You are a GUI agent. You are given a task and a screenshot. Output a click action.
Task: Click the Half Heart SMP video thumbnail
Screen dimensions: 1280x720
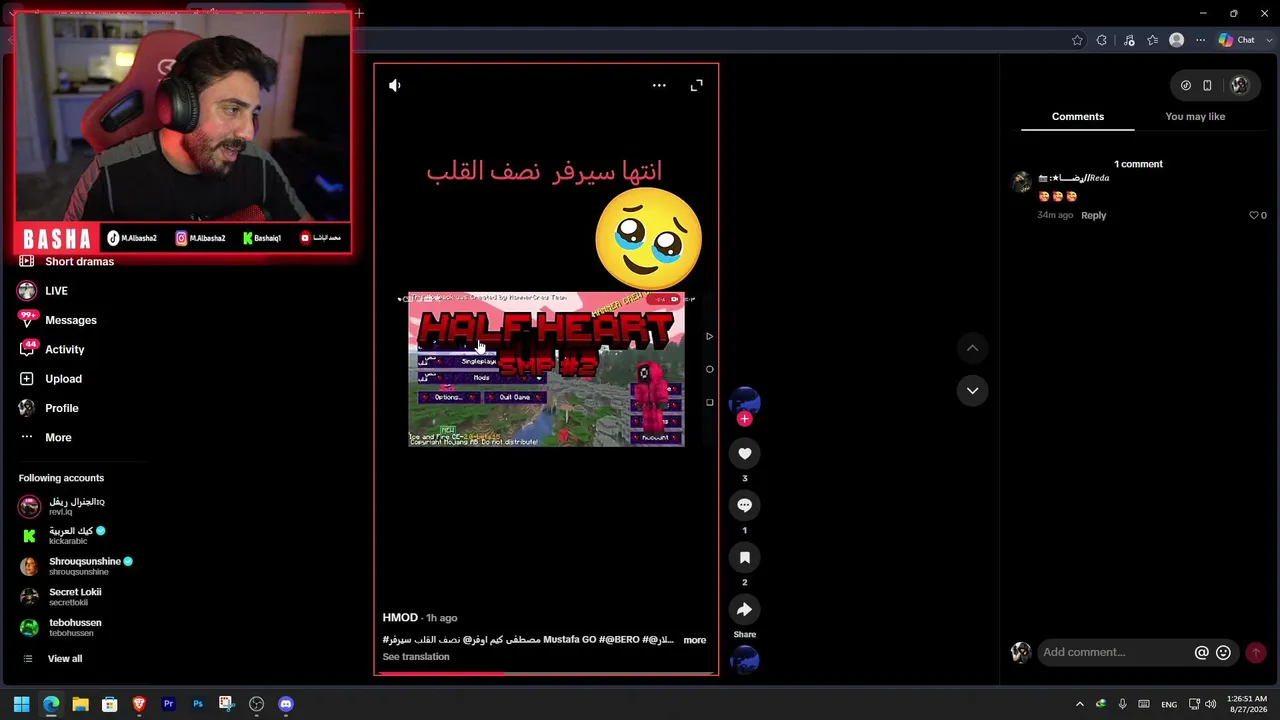(x=546, y=369)
